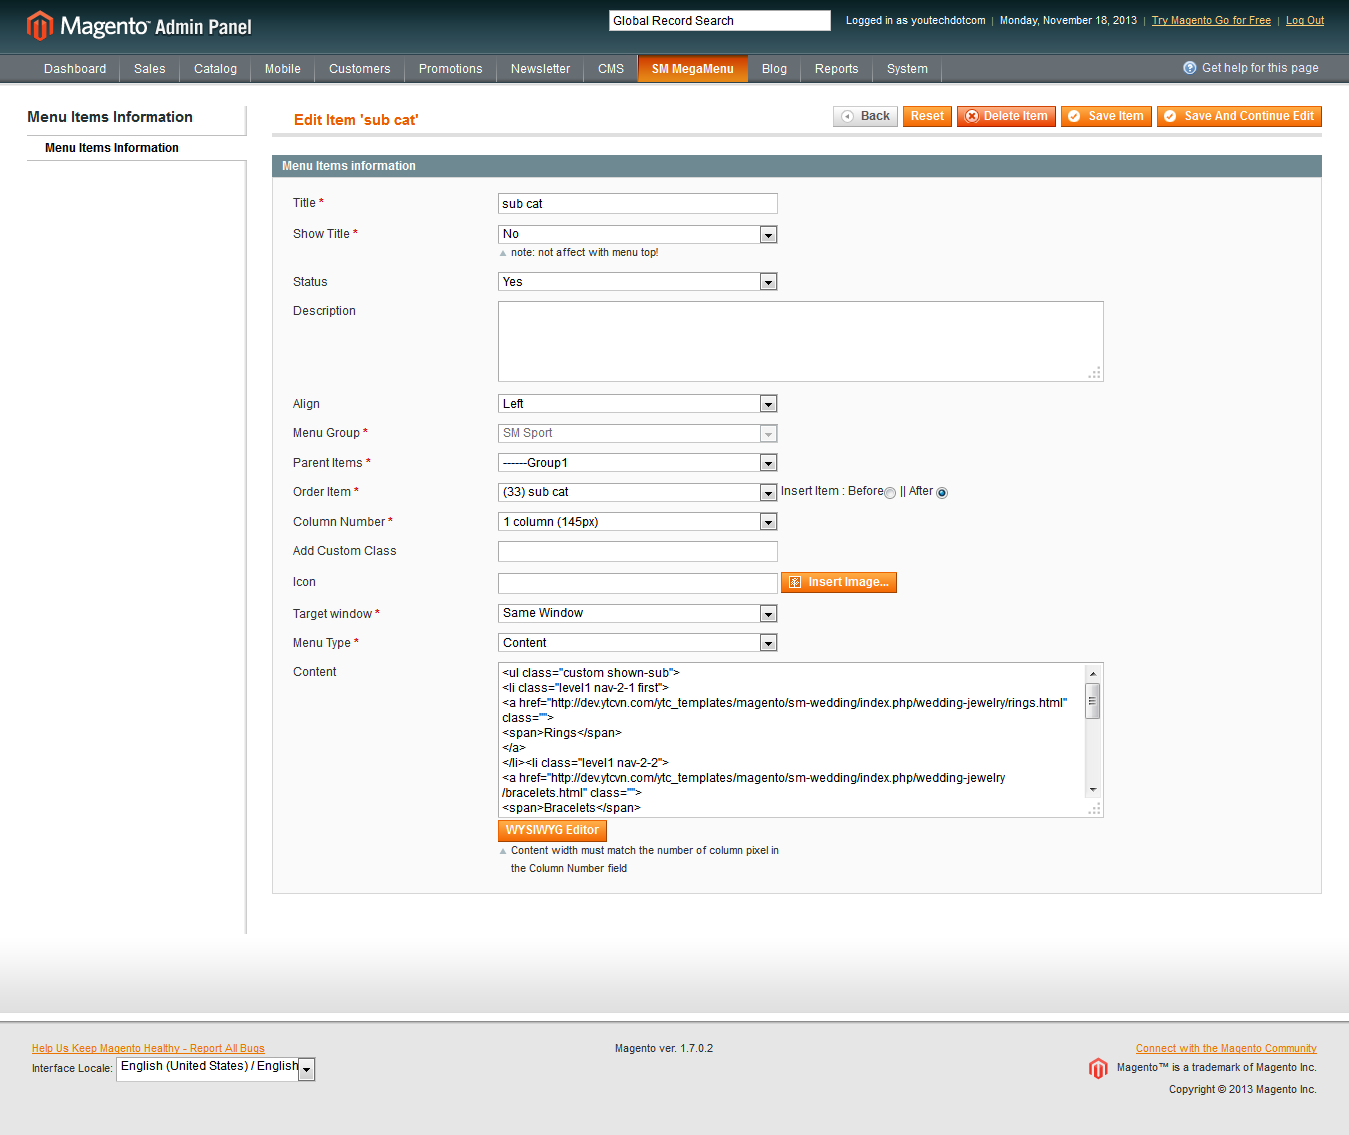This screenshot has height=1135, width=1349.
Task: Click the Save Item button
Action: click(x=1106, y=116)
